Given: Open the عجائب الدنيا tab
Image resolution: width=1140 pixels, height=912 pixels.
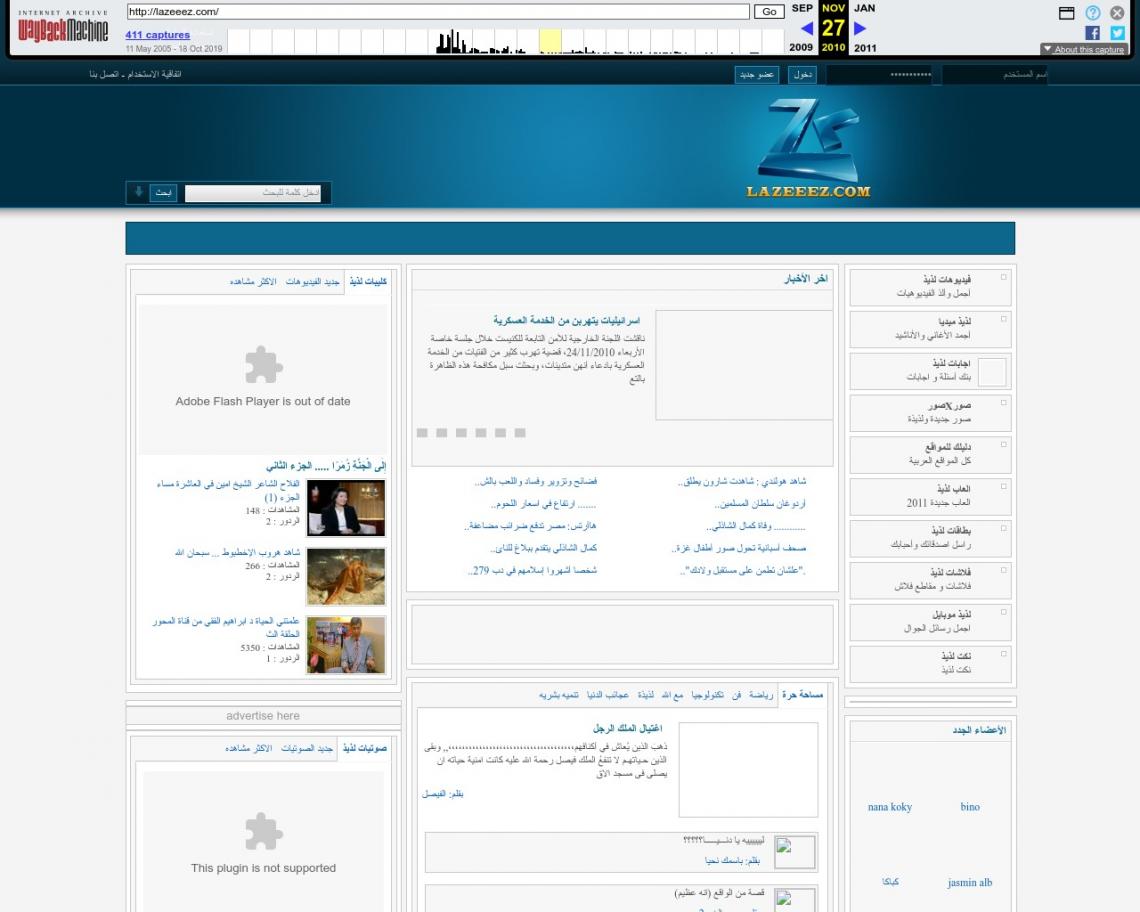Looking at the screenshot, I should point(607,695).
